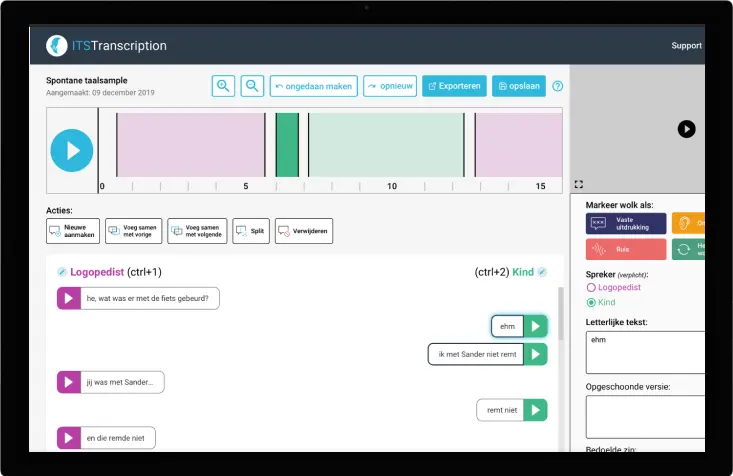Open the help question mark icon
733x476 pixels.
557,86
